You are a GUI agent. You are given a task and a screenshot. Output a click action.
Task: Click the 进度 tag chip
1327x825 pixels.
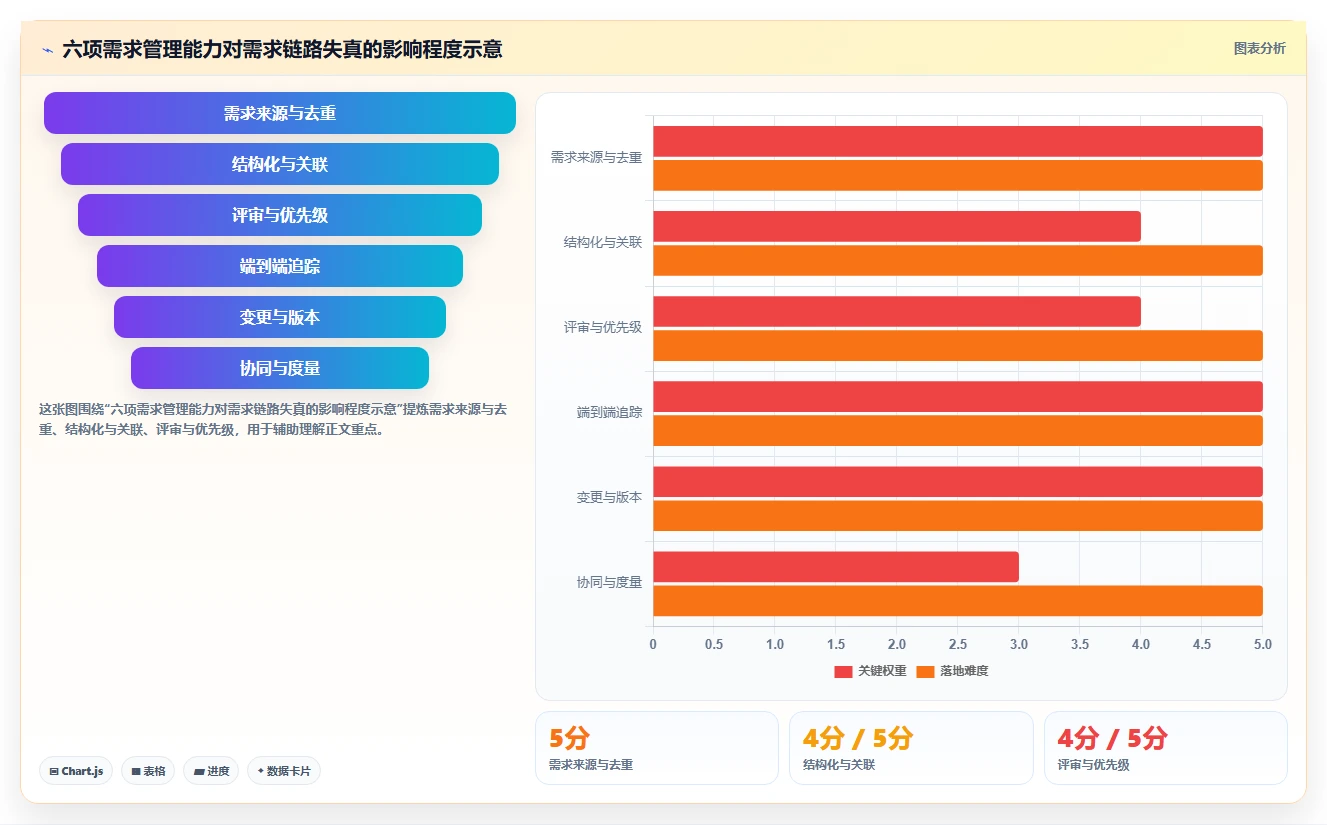coord(211,771)
